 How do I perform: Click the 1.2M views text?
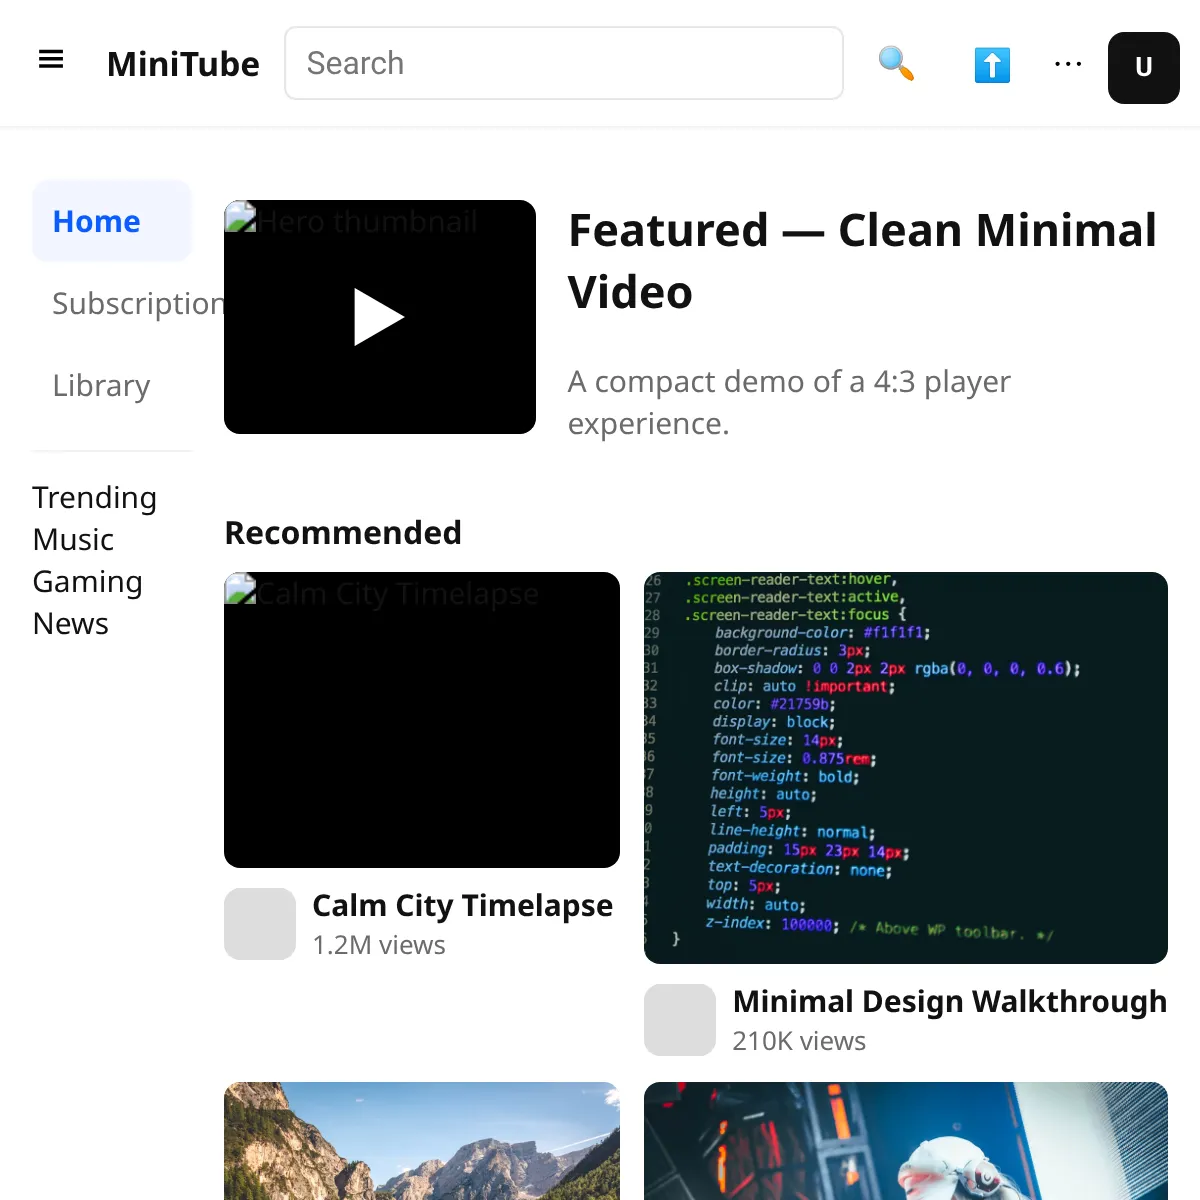pyautogui.click(x=379, y=945)
